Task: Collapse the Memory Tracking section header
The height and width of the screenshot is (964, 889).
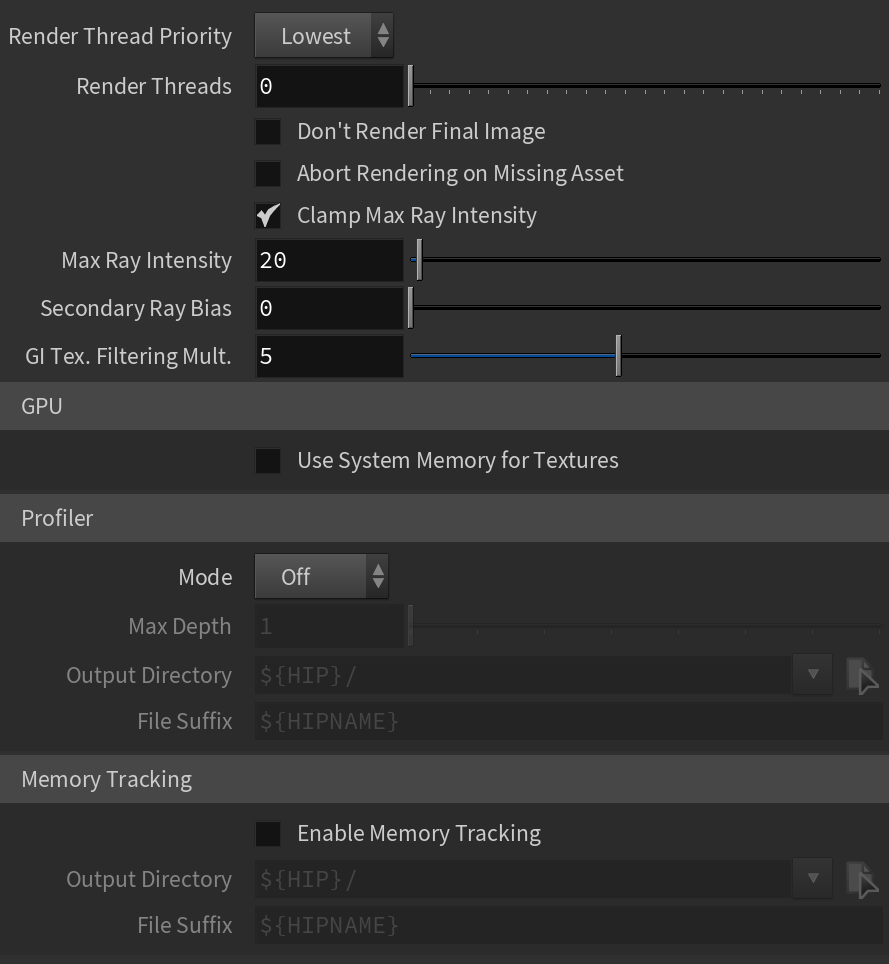Action: [x=444, y=780]
